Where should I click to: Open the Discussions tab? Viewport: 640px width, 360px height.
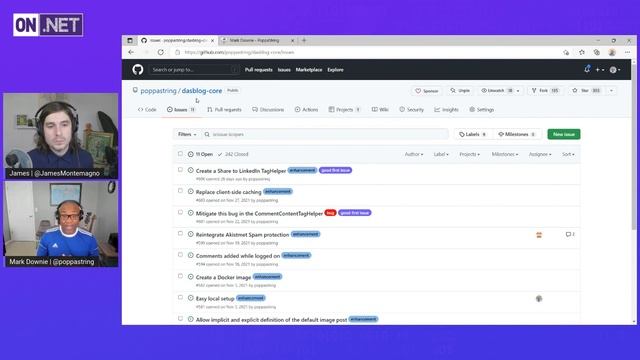click(268, 109)
